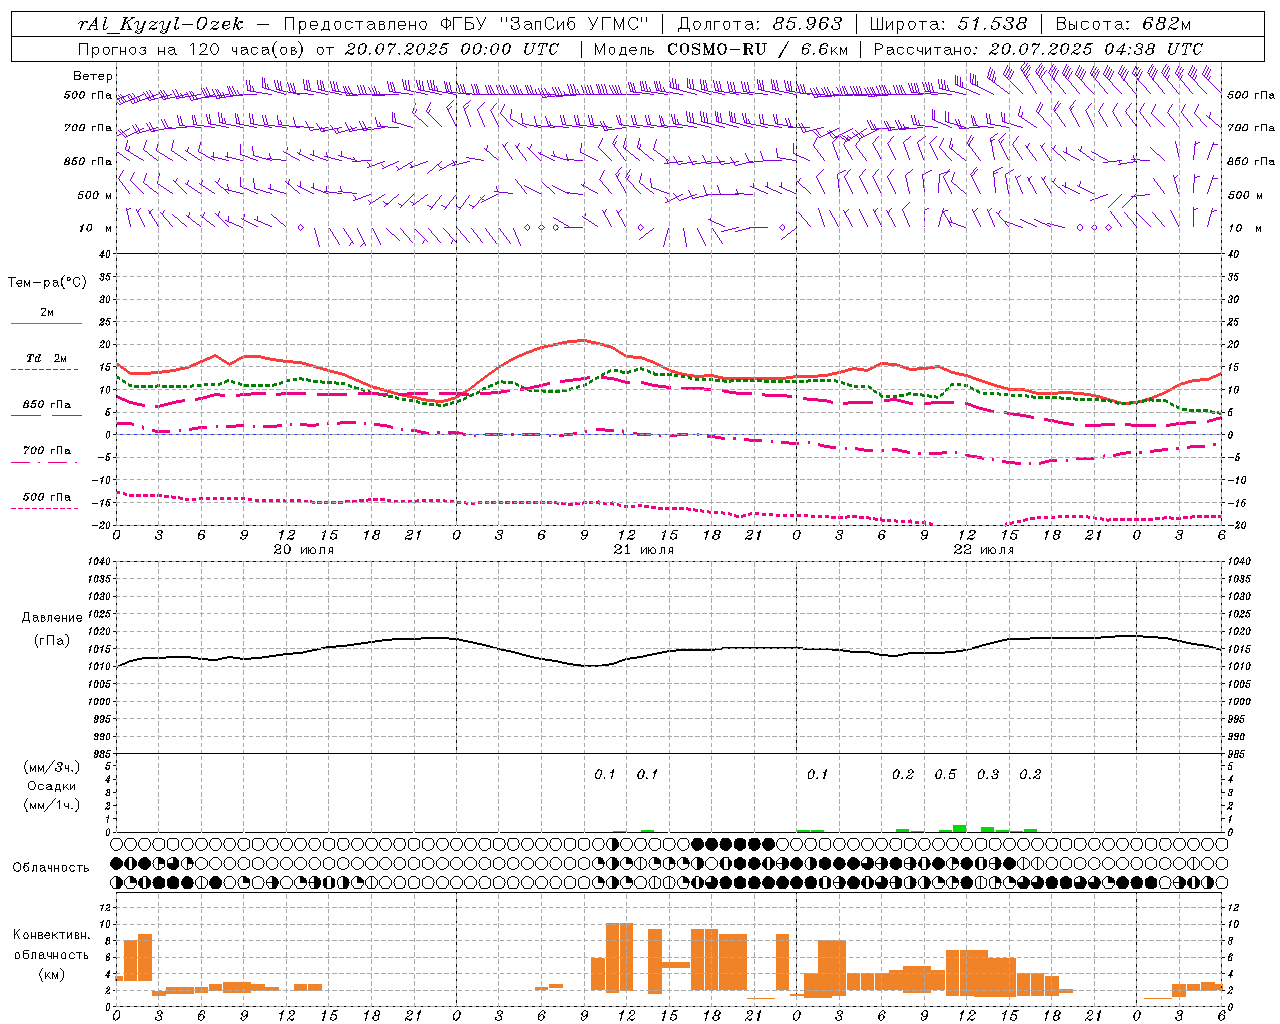1280x1024 pixels.
Task: Click the (мм/3ч.) precipitation unit label
Action: coord(52,767)
